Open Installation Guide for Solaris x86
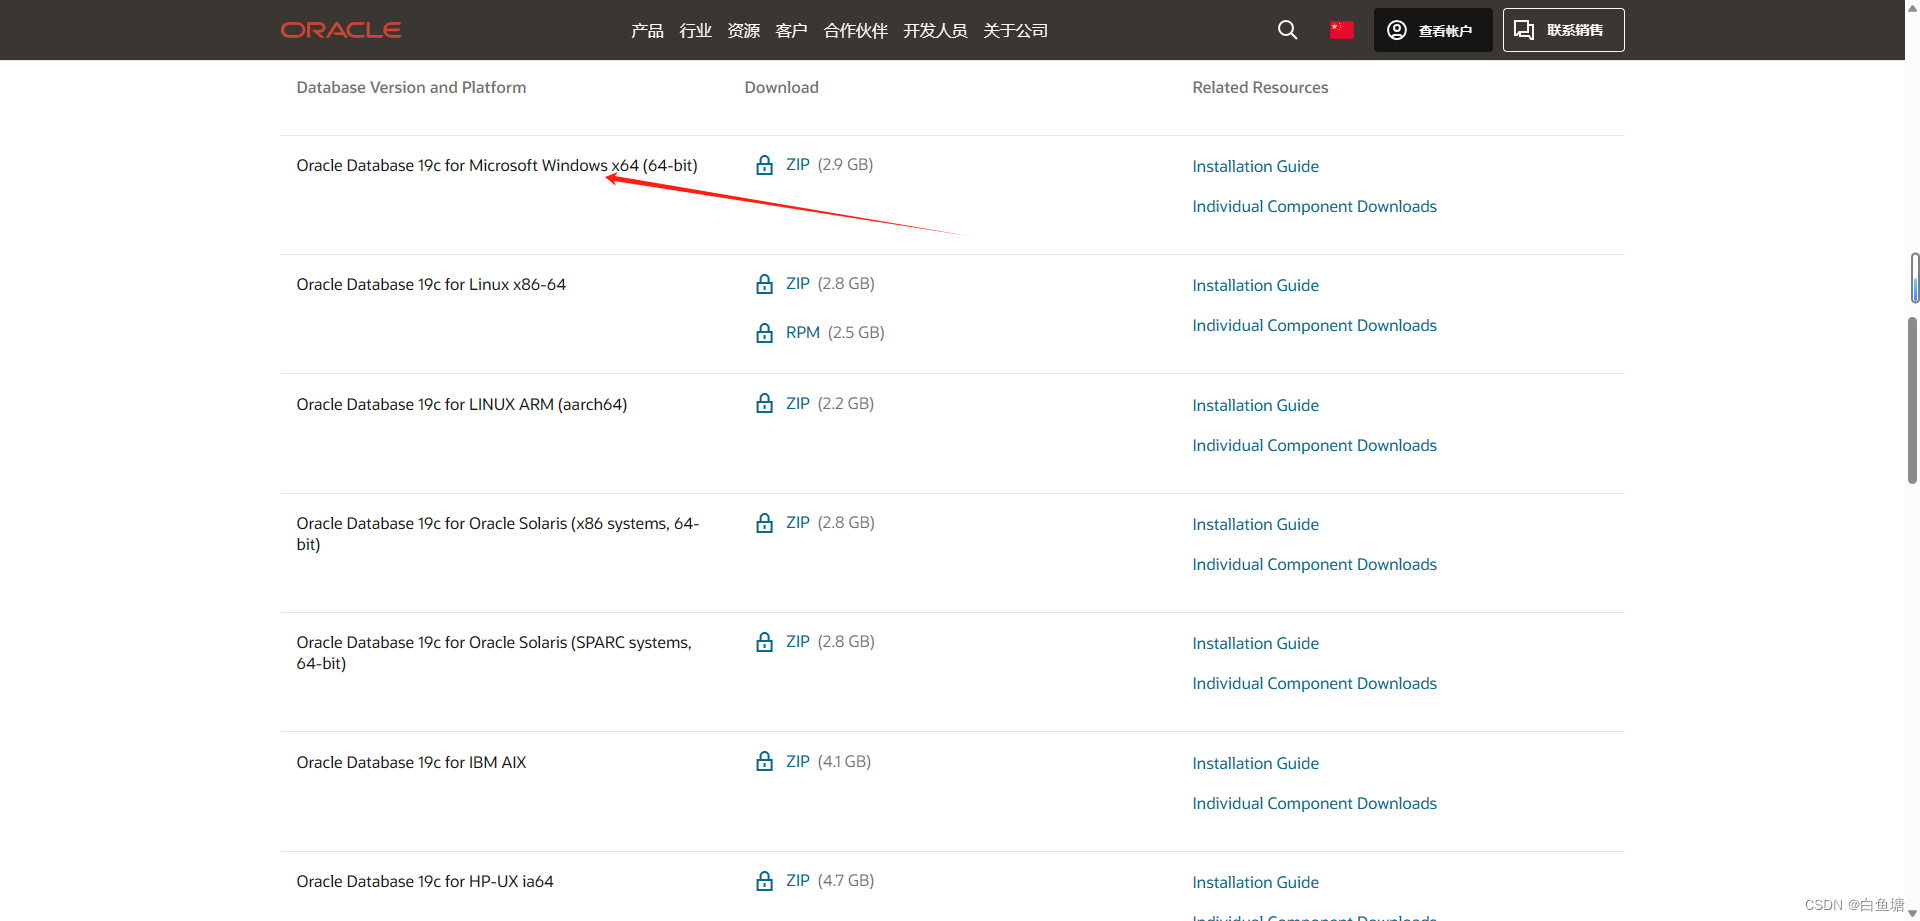Image resolution: width=1920 pixels, height=921 pixels. tap(1255, 524)
